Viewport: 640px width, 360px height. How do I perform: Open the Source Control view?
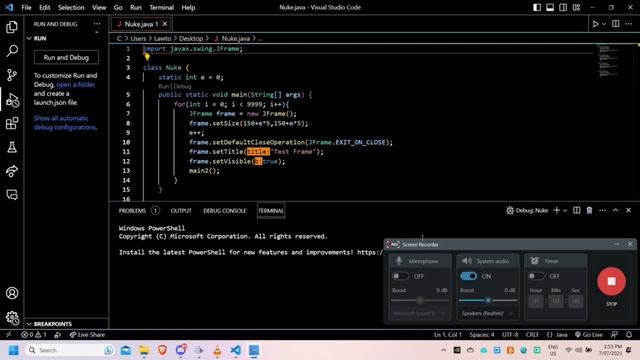click(x=12, y=75)
